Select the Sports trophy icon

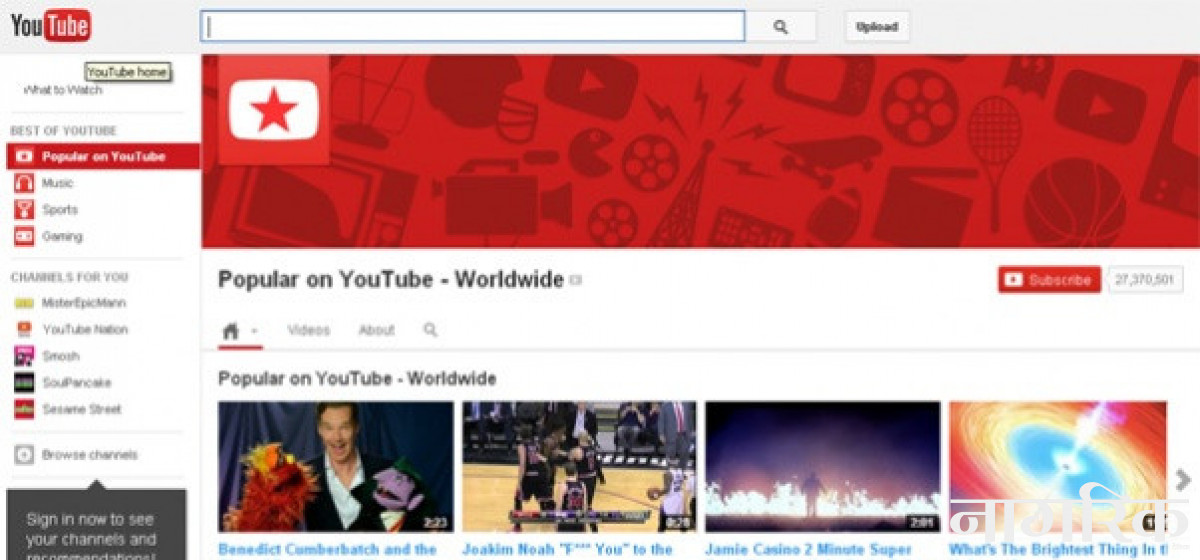click(24, 210)
